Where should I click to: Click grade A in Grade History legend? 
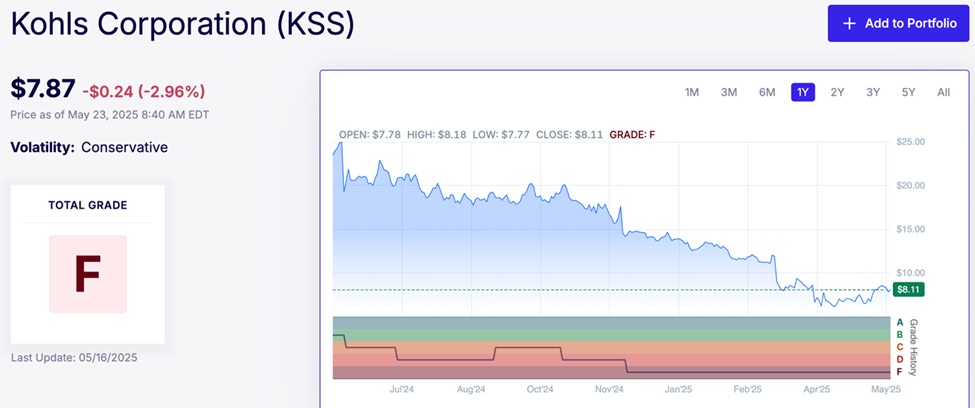(x=899, y=322)
